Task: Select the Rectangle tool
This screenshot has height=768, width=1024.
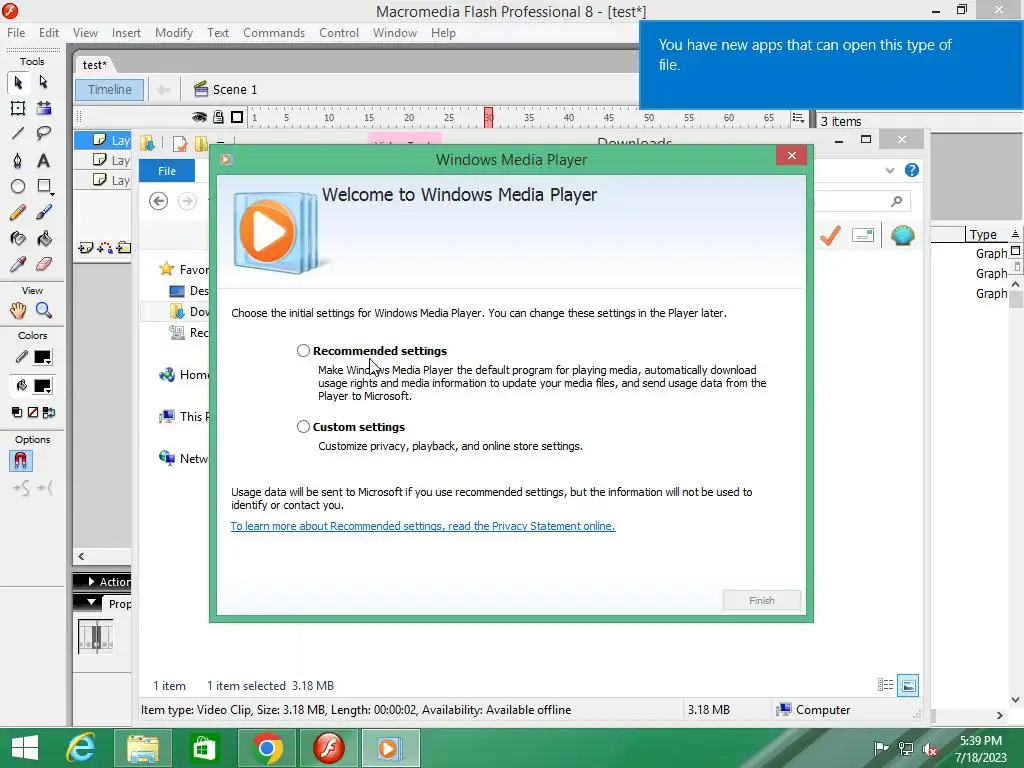Action: point(44,187)
